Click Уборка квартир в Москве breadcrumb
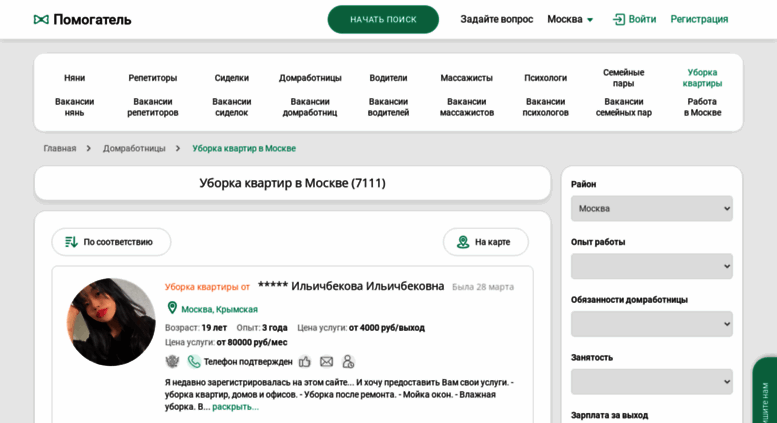 [244, 148]
